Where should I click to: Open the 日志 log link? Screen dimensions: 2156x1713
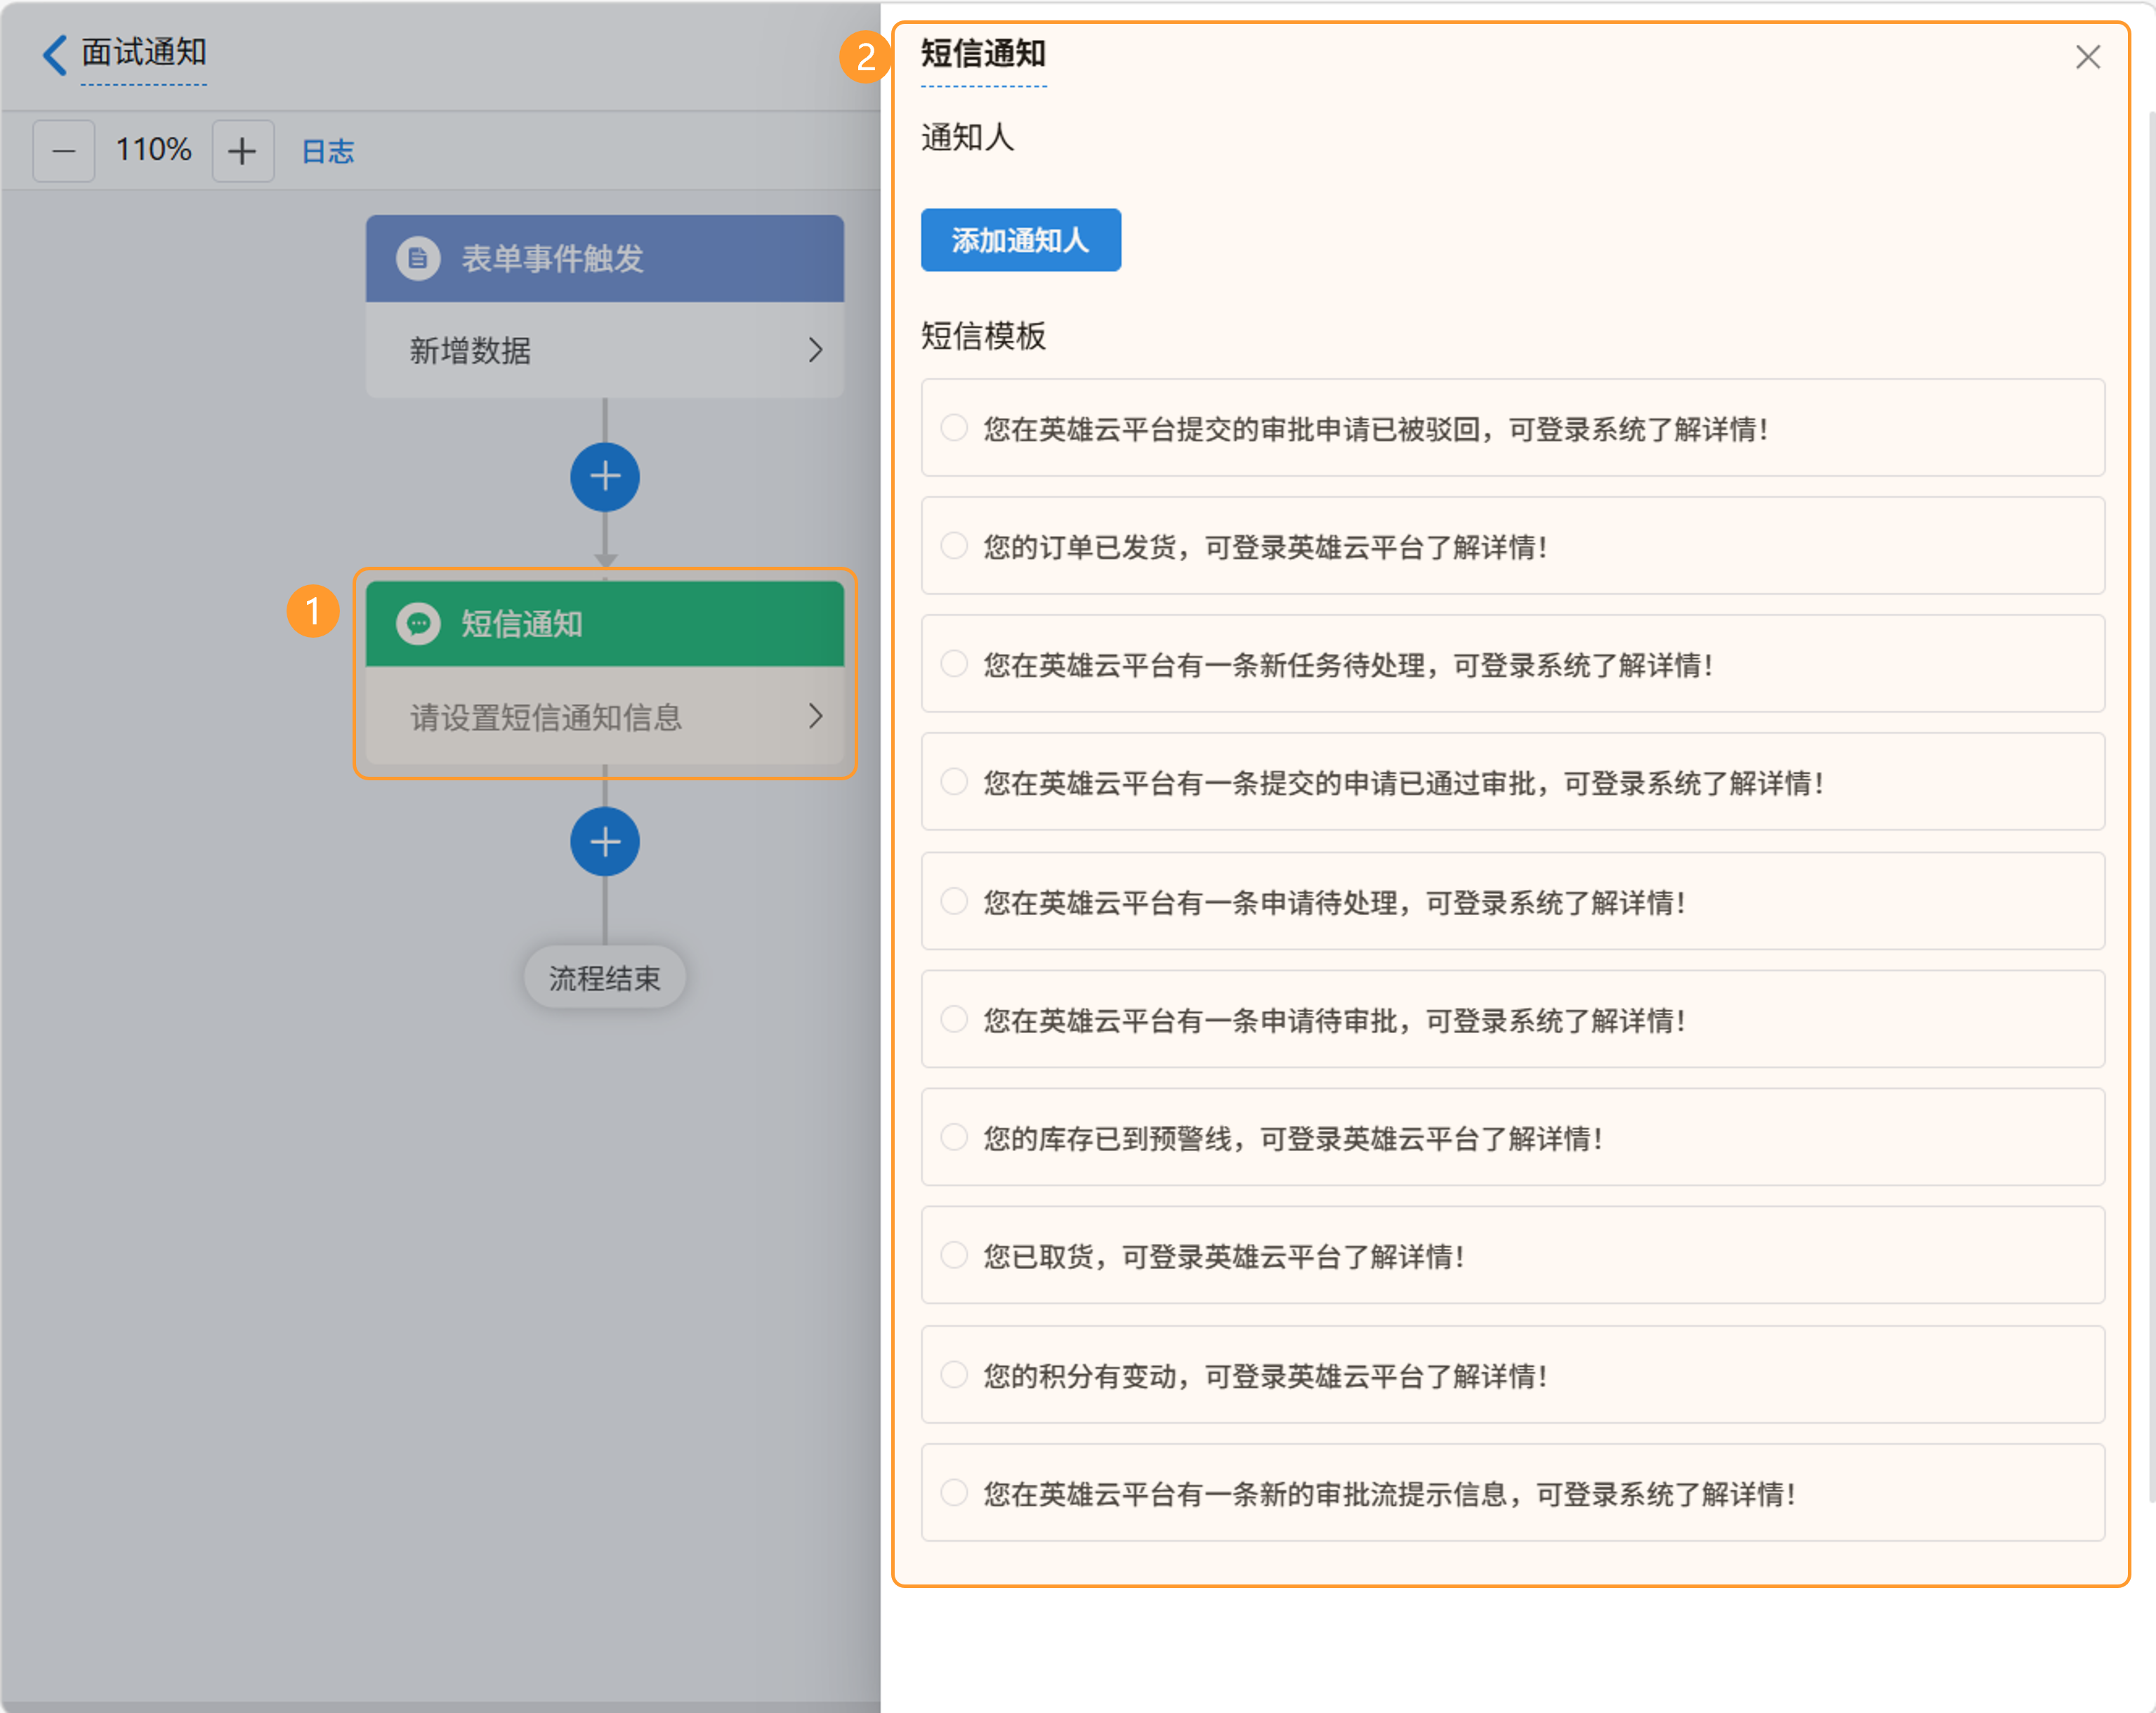click(x=328, y=151)
